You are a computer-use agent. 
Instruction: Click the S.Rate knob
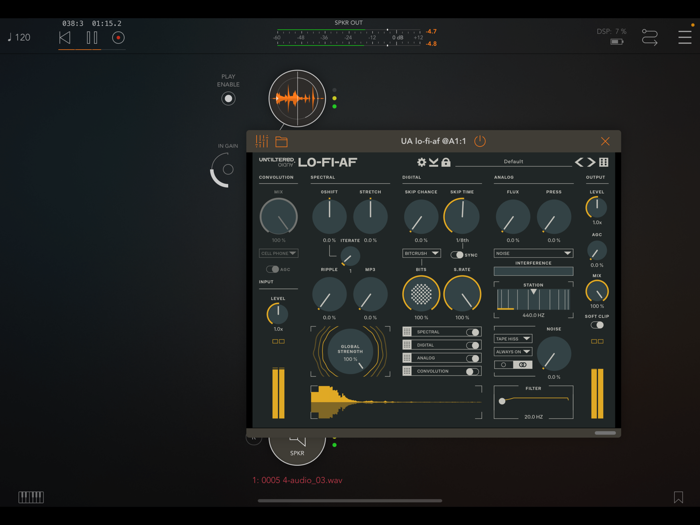click(x=462, y=294)
